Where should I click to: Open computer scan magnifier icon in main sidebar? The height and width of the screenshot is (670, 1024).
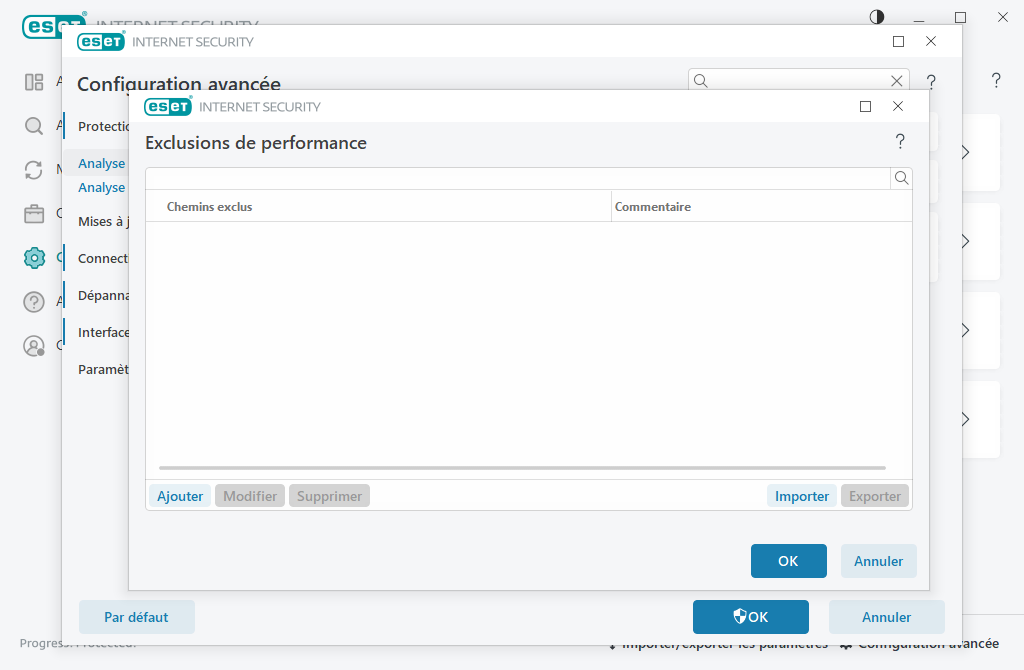(x=34, y=126)
